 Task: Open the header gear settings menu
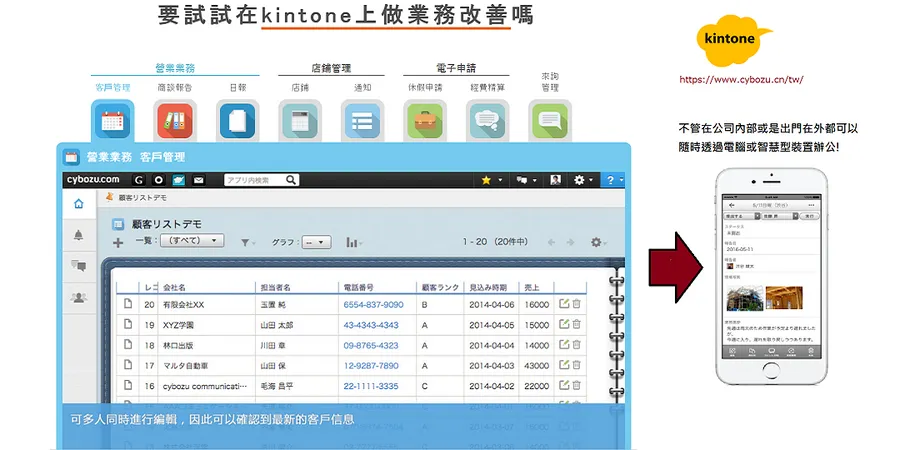coord(584,180)
